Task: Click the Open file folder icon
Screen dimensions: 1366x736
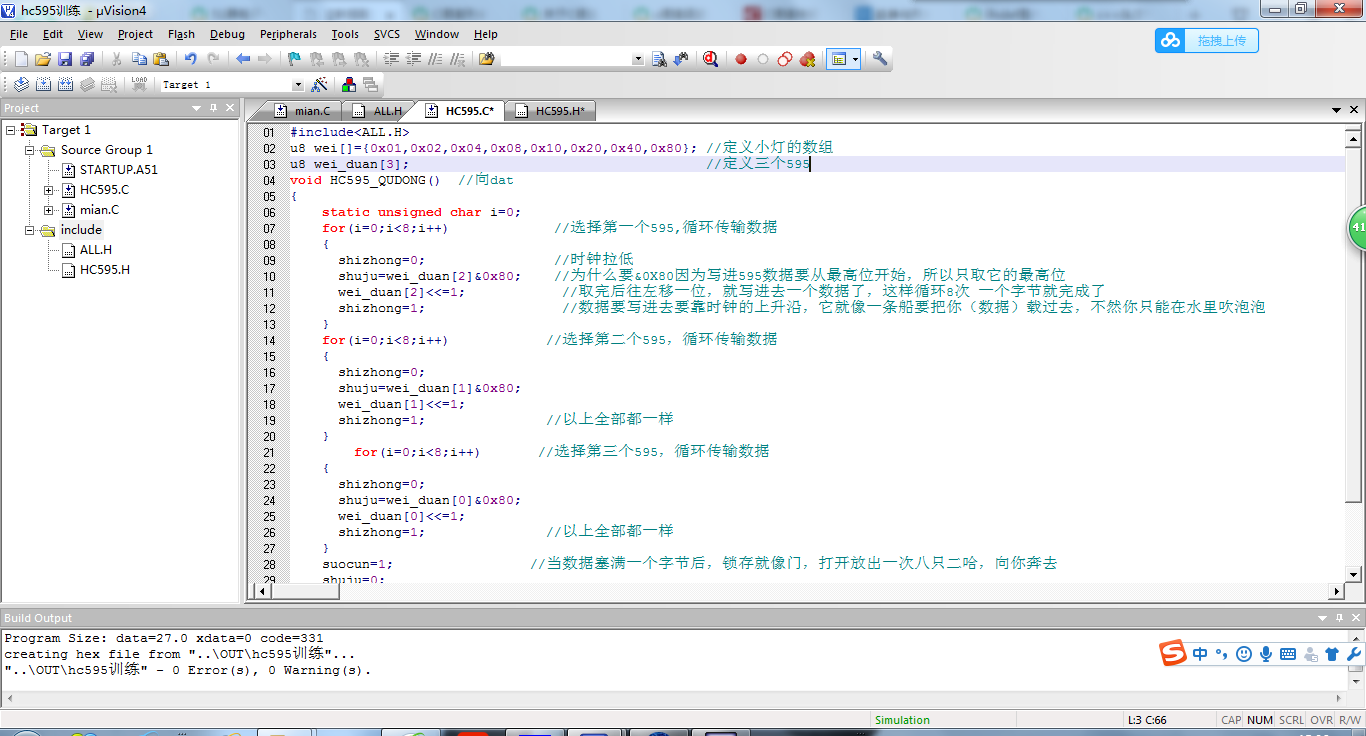Action: (x=43, y=59)
